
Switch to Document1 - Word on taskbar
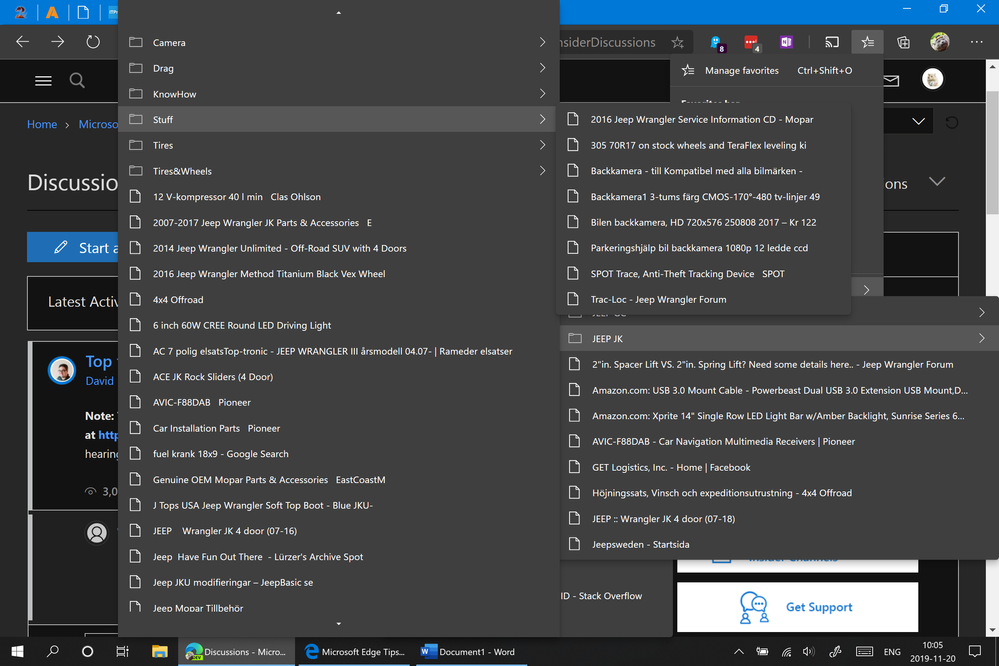point(470,651)
